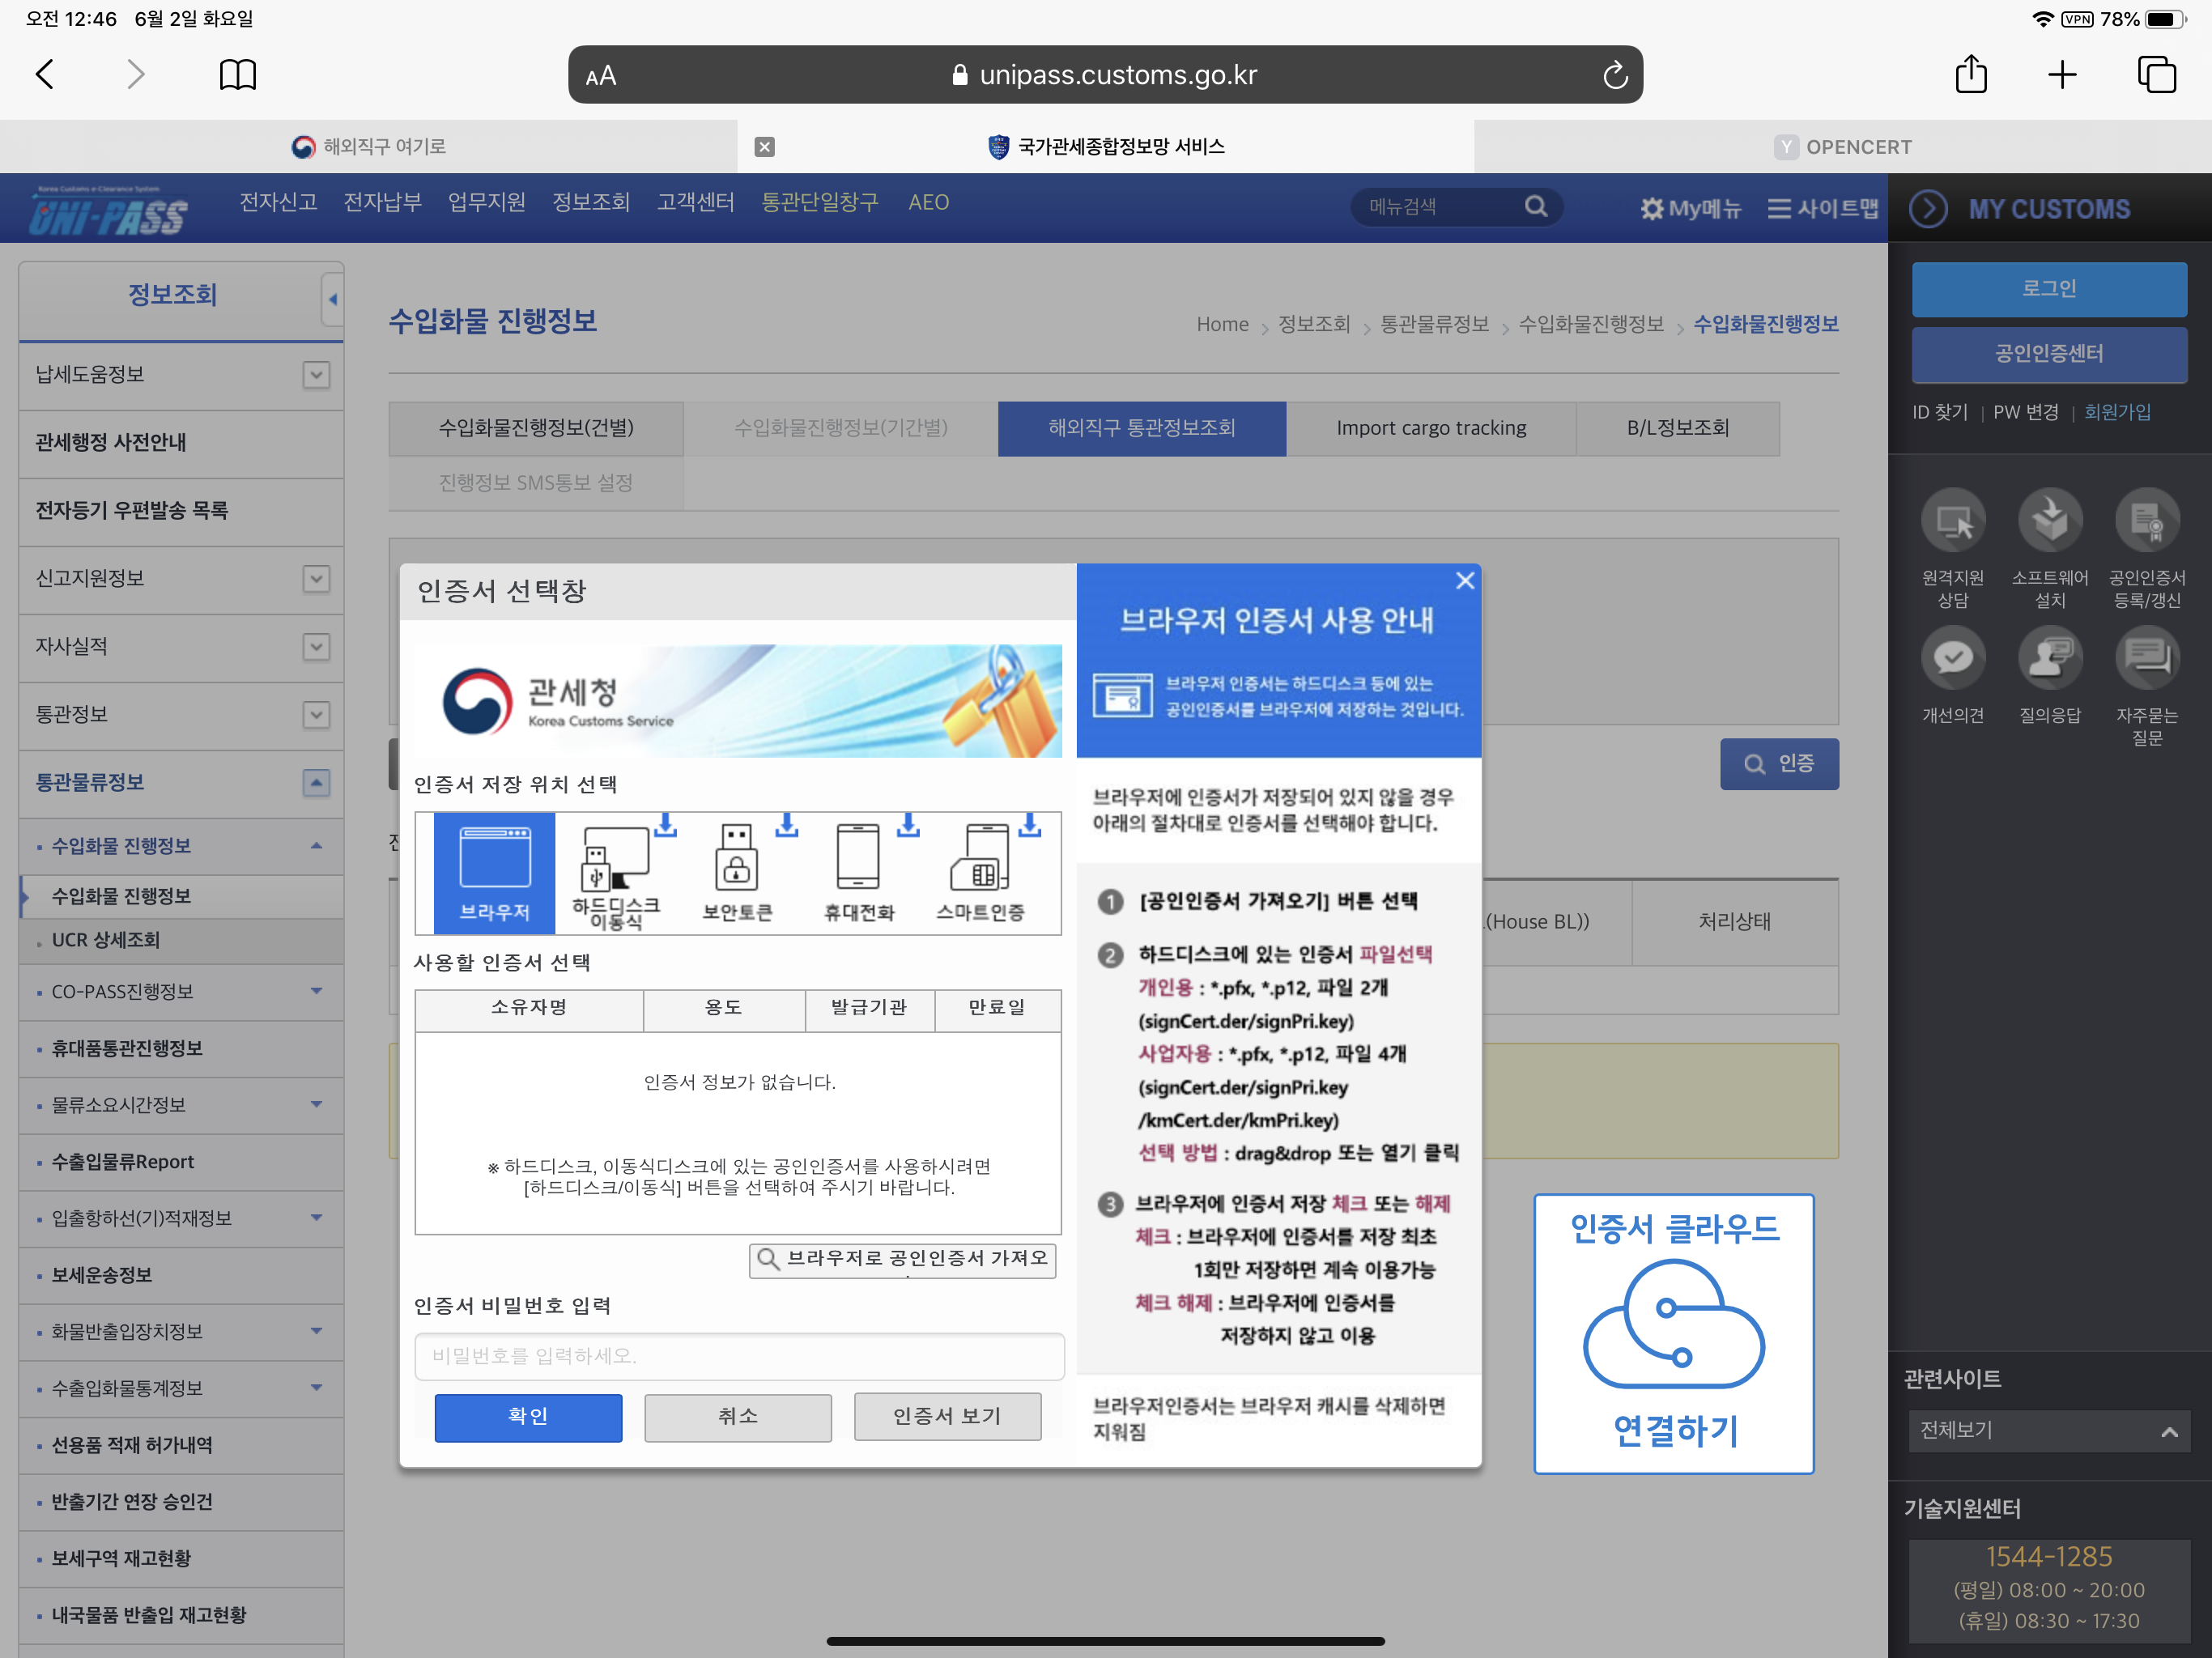
Task: Click the Safari reload page icon
Action: 1614,75
